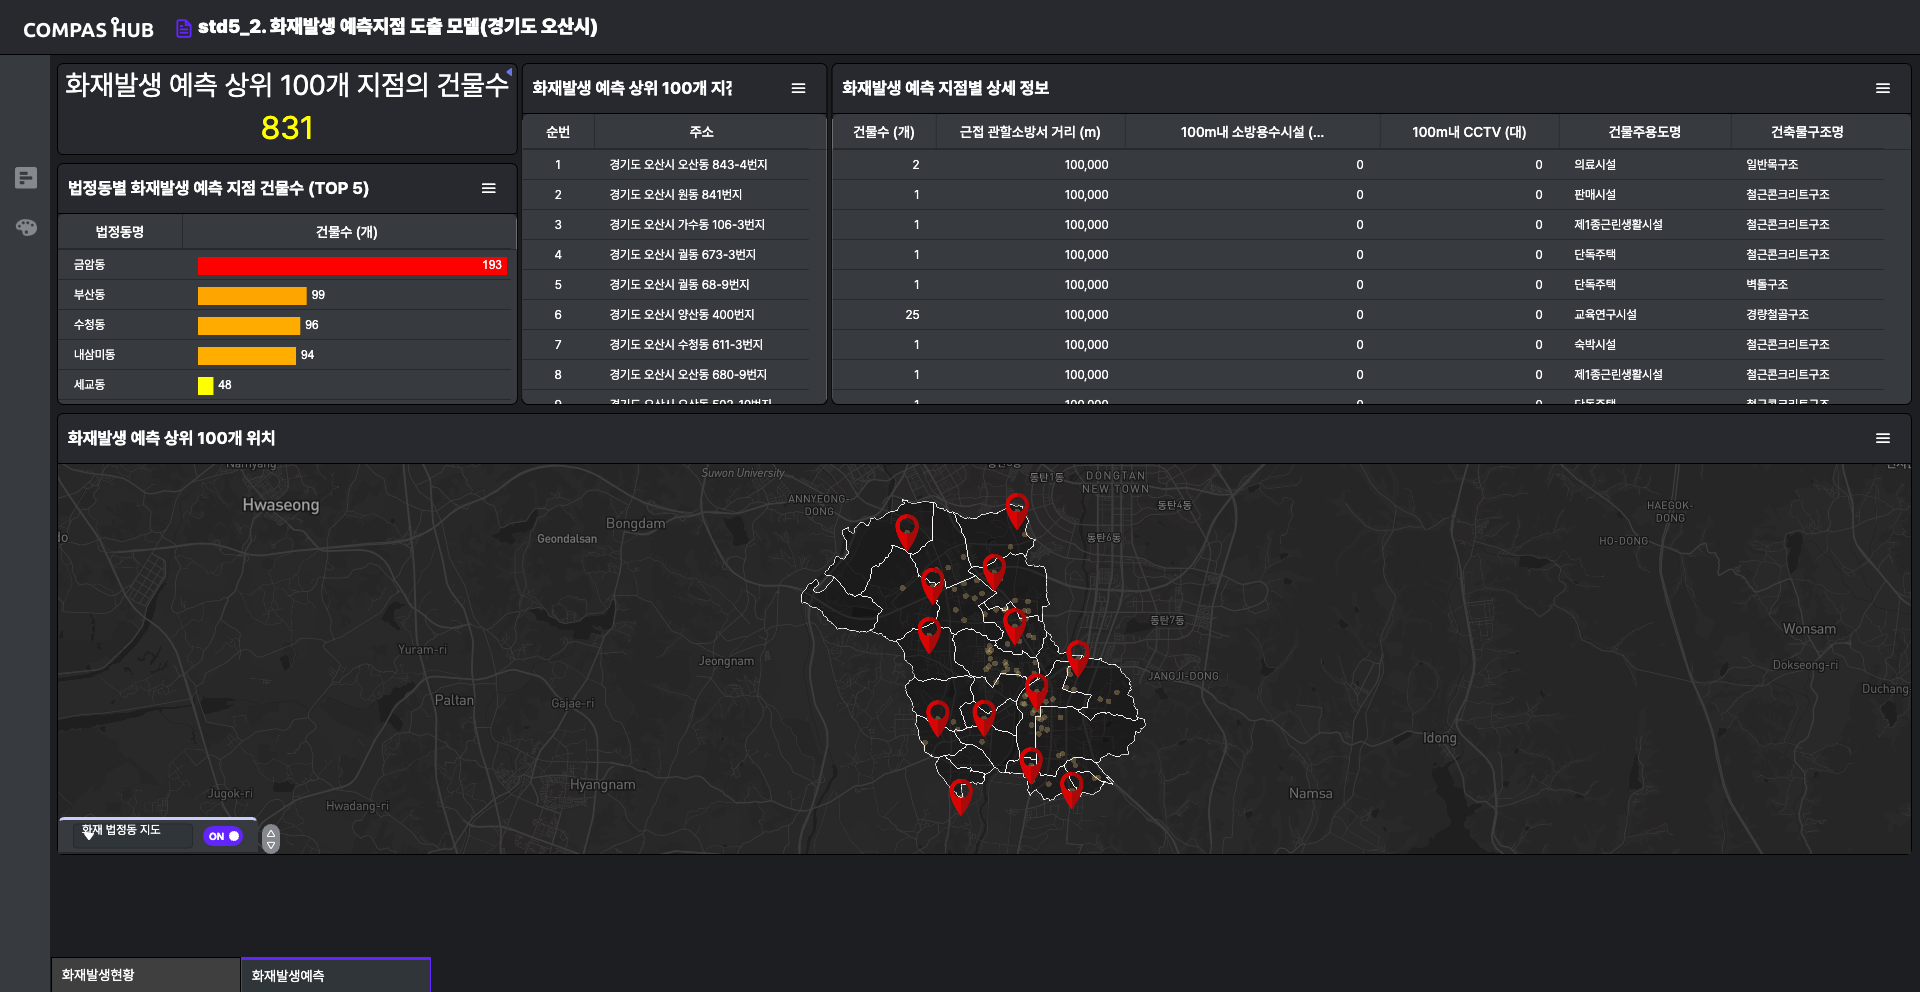
Task: Turn off the 화재 법정동 지도 ON switch
Action: tap(224, 836)
